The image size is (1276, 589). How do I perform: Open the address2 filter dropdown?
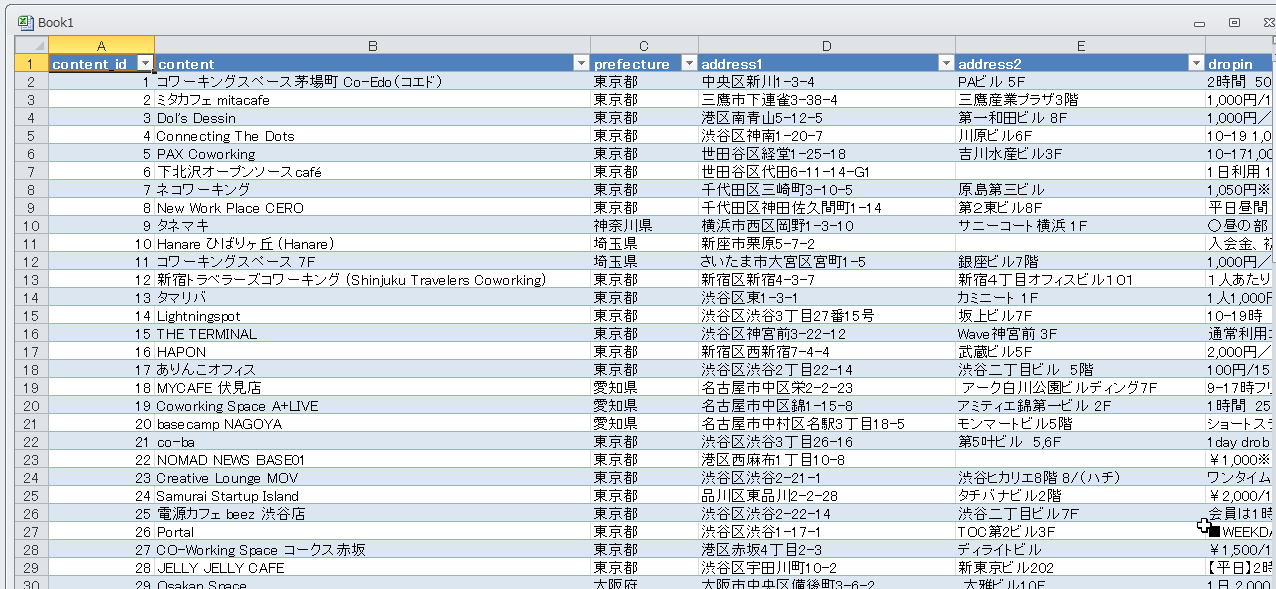click(x=1195, y=63)
